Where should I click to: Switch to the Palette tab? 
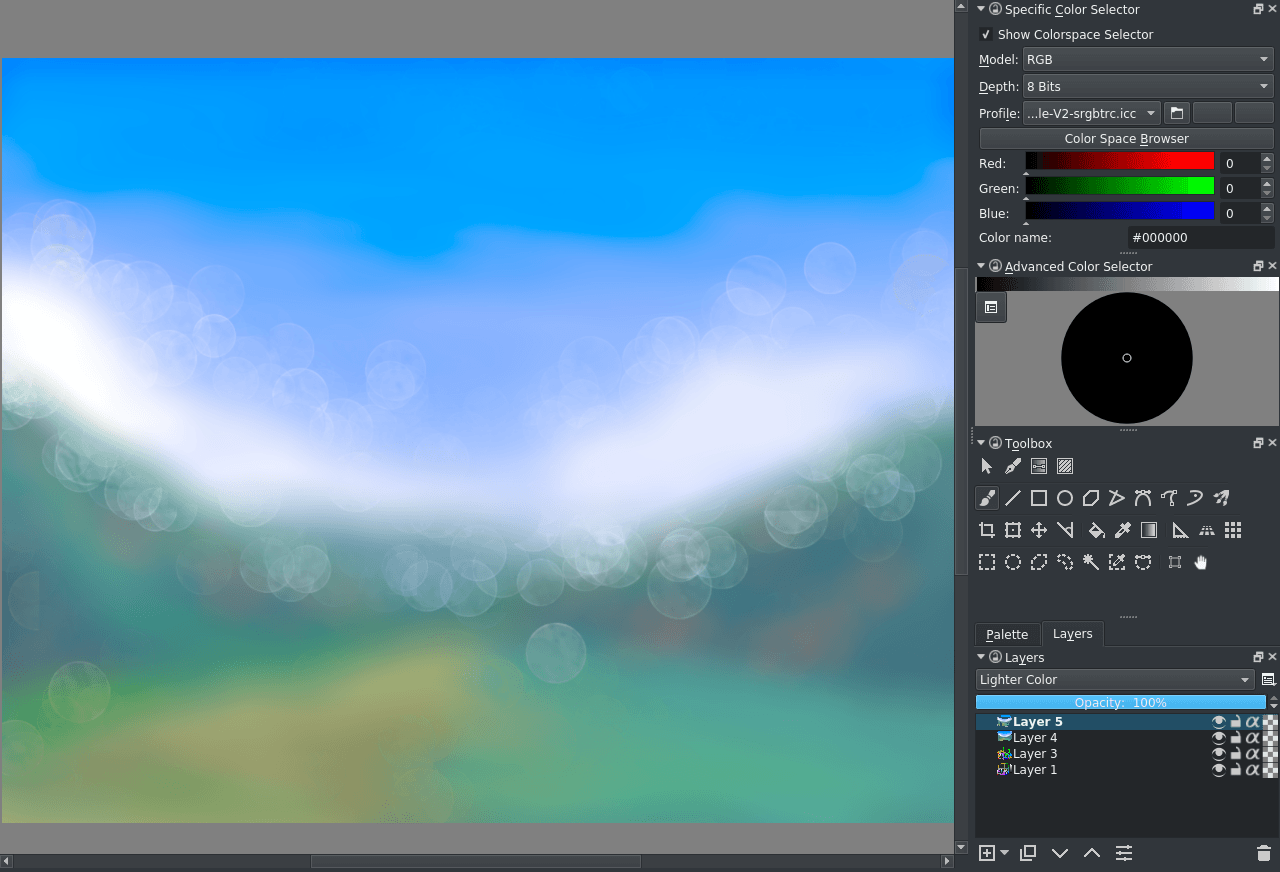pos(1007,634)
